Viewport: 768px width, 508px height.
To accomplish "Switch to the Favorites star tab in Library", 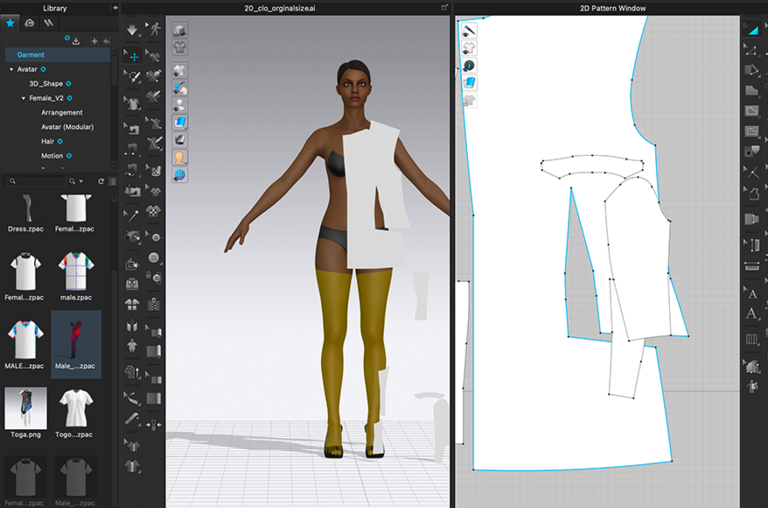I will pyautogui.click(x=12, y=23).
